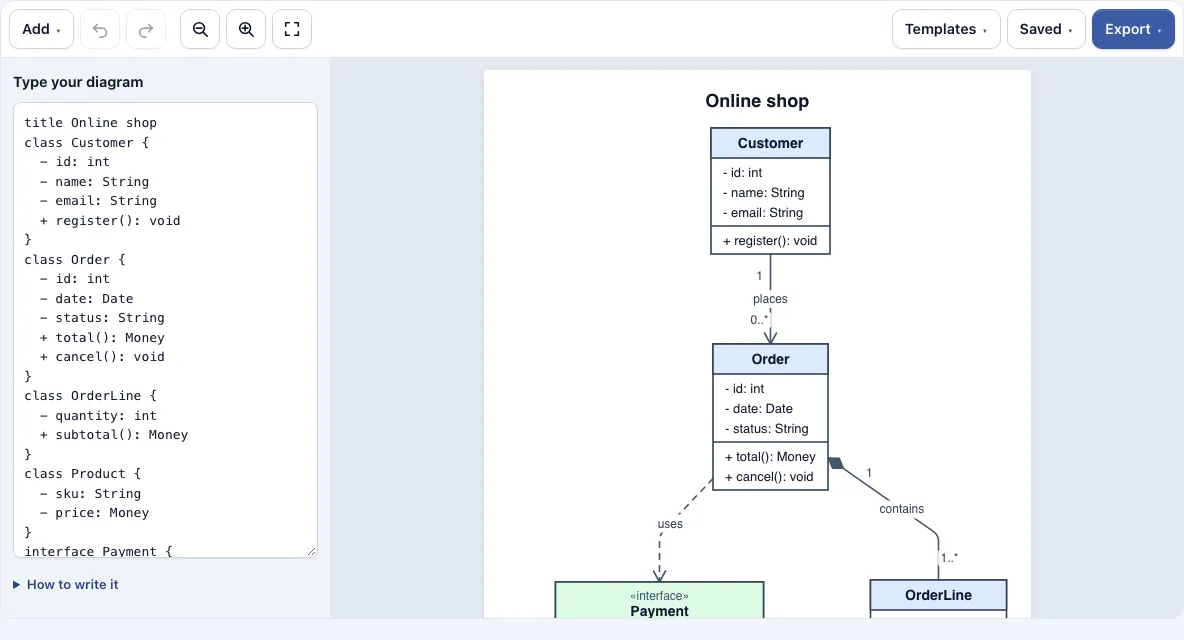The height and width of the screenshot is (640, 1184).
Task: Open the Add dropdown menu
Action: (42, 29)
